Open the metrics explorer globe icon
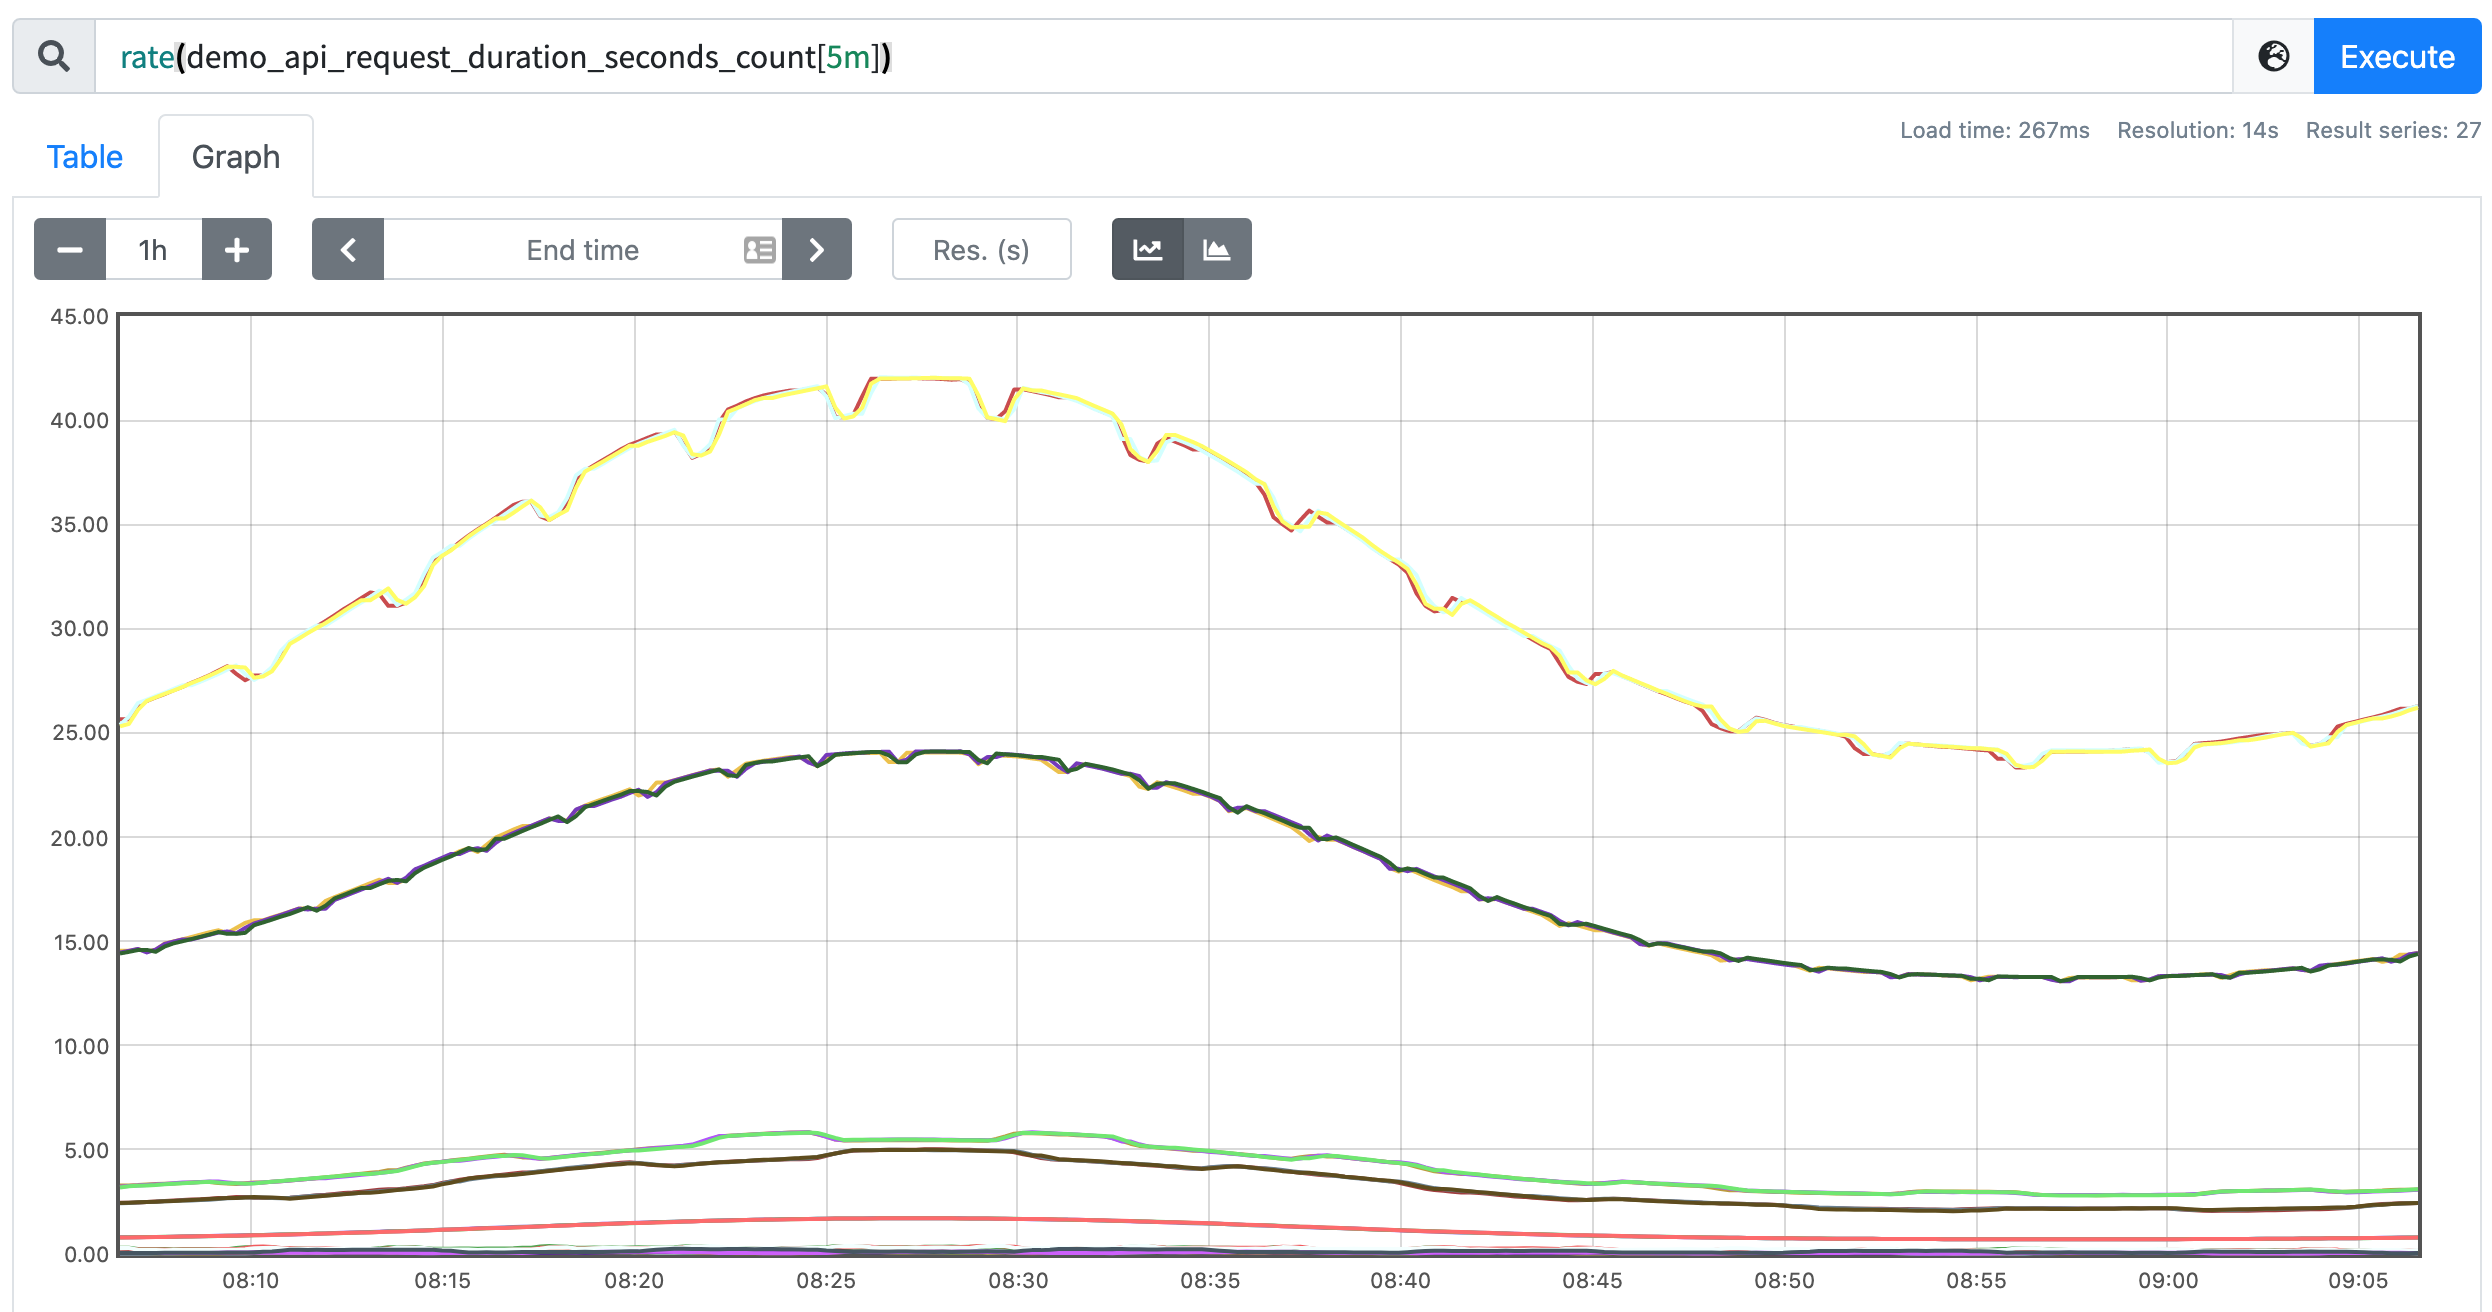2492x1312 pixels. [x=2274, y=57]
